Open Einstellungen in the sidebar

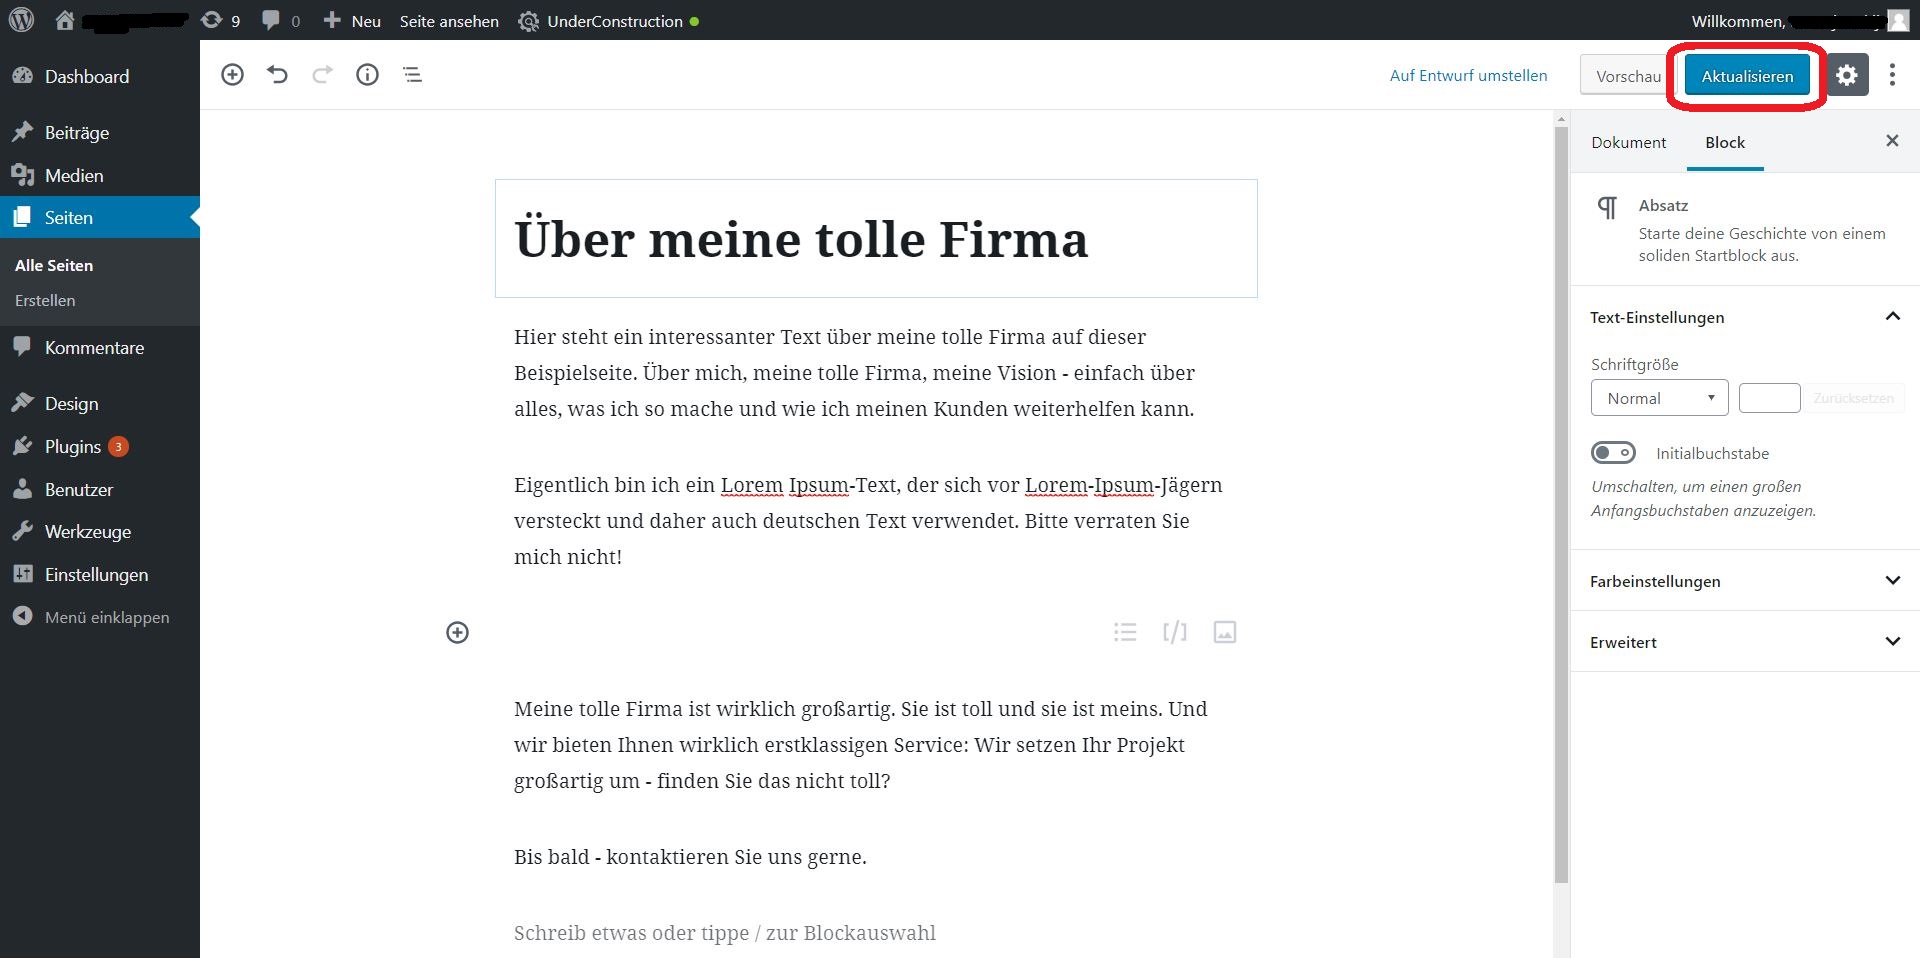coord(100,574)
